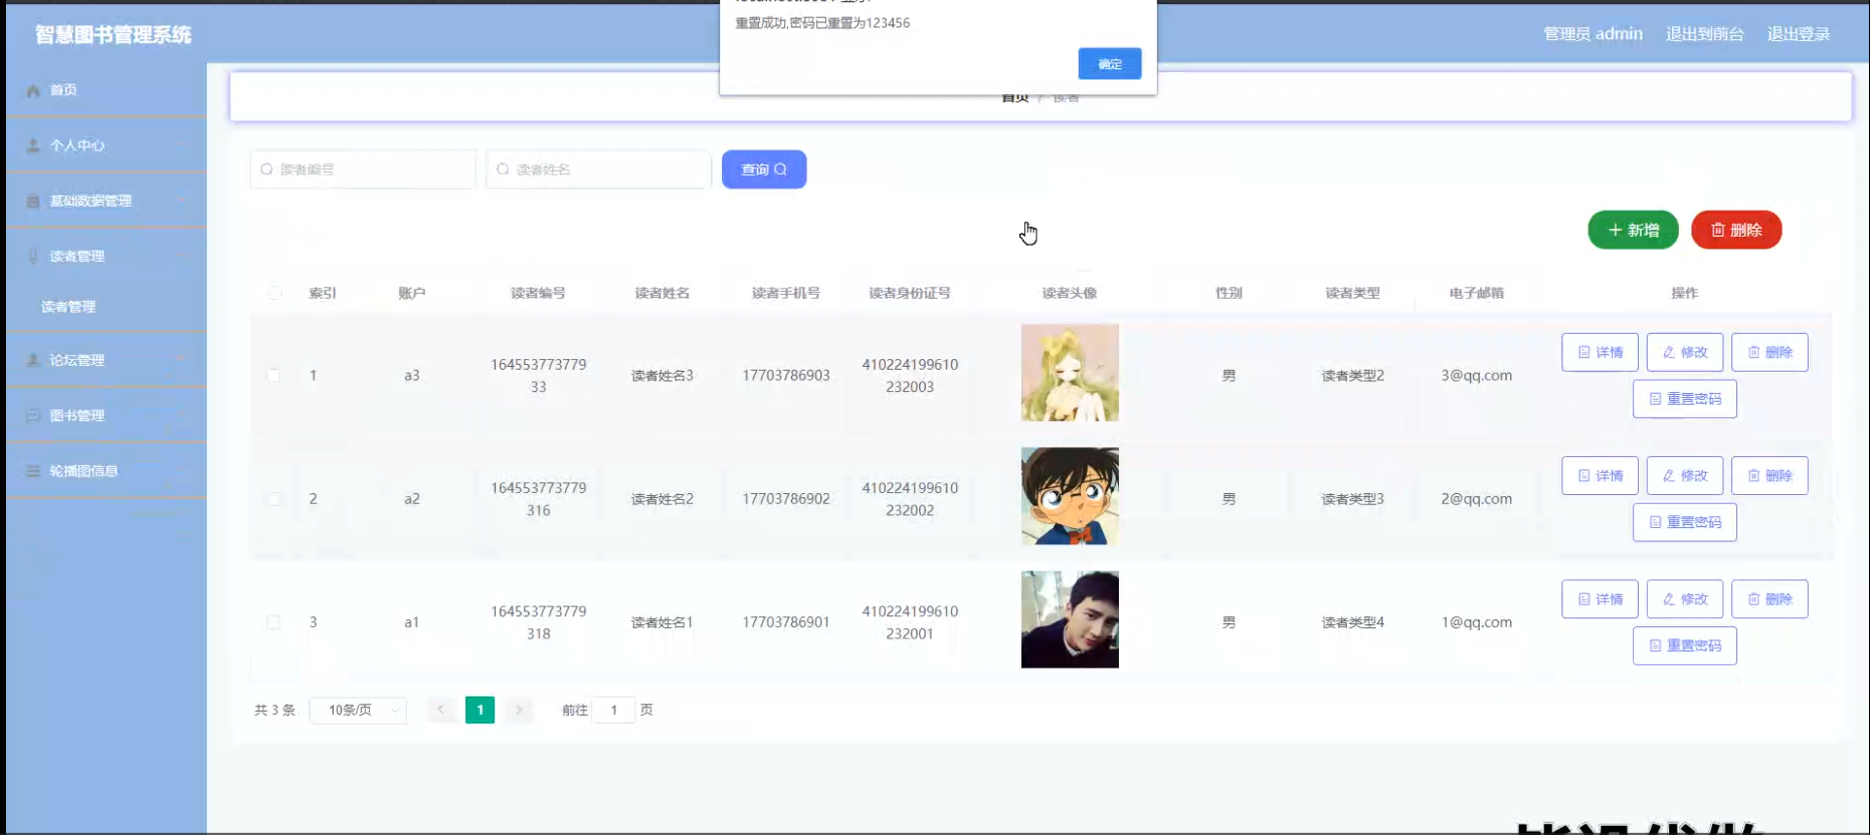Image resolution: width=1870 pixels, height=835 pixels.
Task: Click the icon beside 图书管理
Action: tap(33, 416)
